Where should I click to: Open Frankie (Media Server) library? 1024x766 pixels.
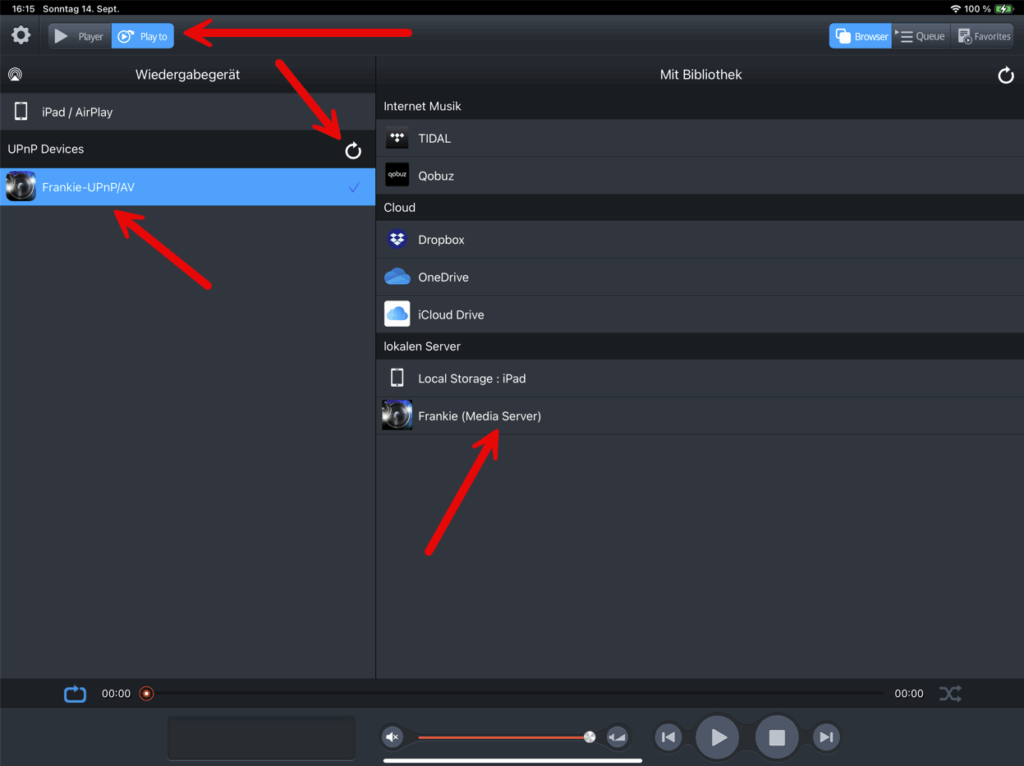[479, 416]
